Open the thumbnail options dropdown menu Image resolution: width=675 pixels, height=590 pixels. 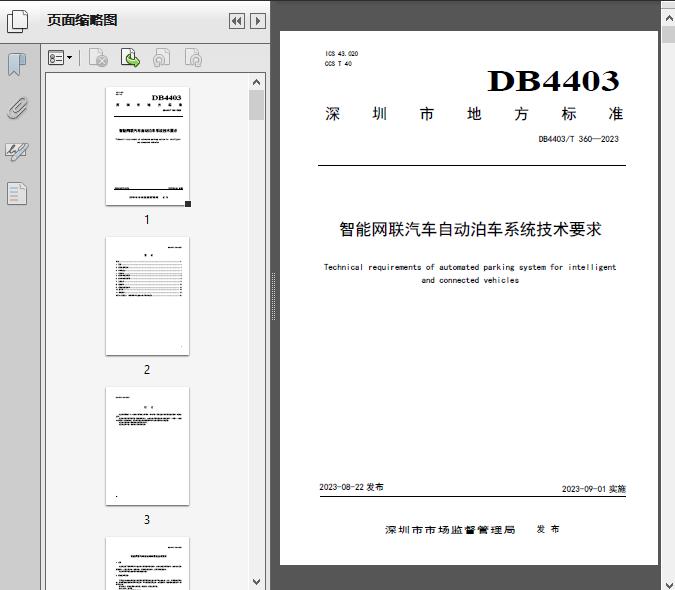(x=60, y=59)
